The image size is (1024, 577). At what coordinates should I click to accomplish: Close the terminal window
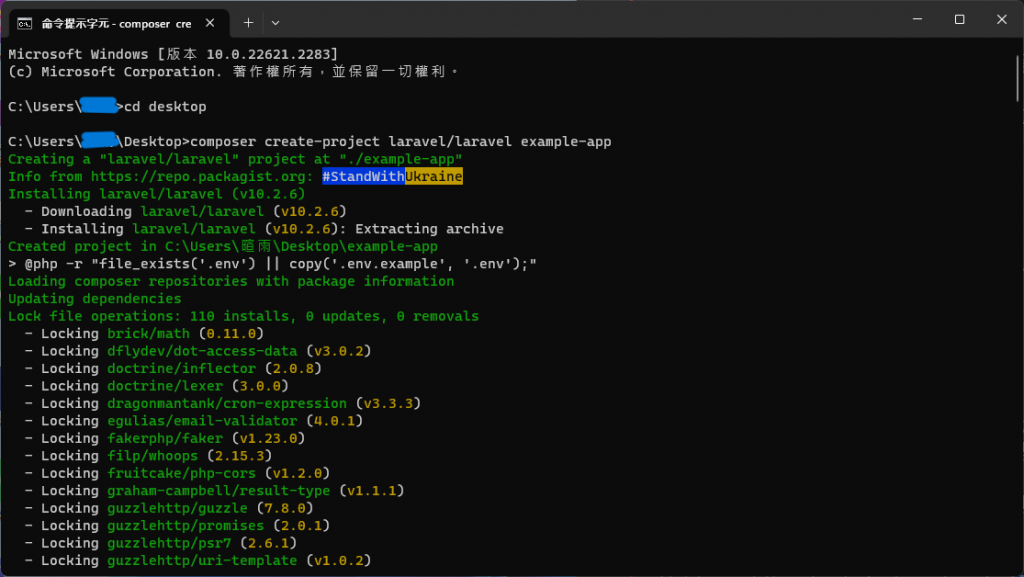click(x=1001, y=20)
